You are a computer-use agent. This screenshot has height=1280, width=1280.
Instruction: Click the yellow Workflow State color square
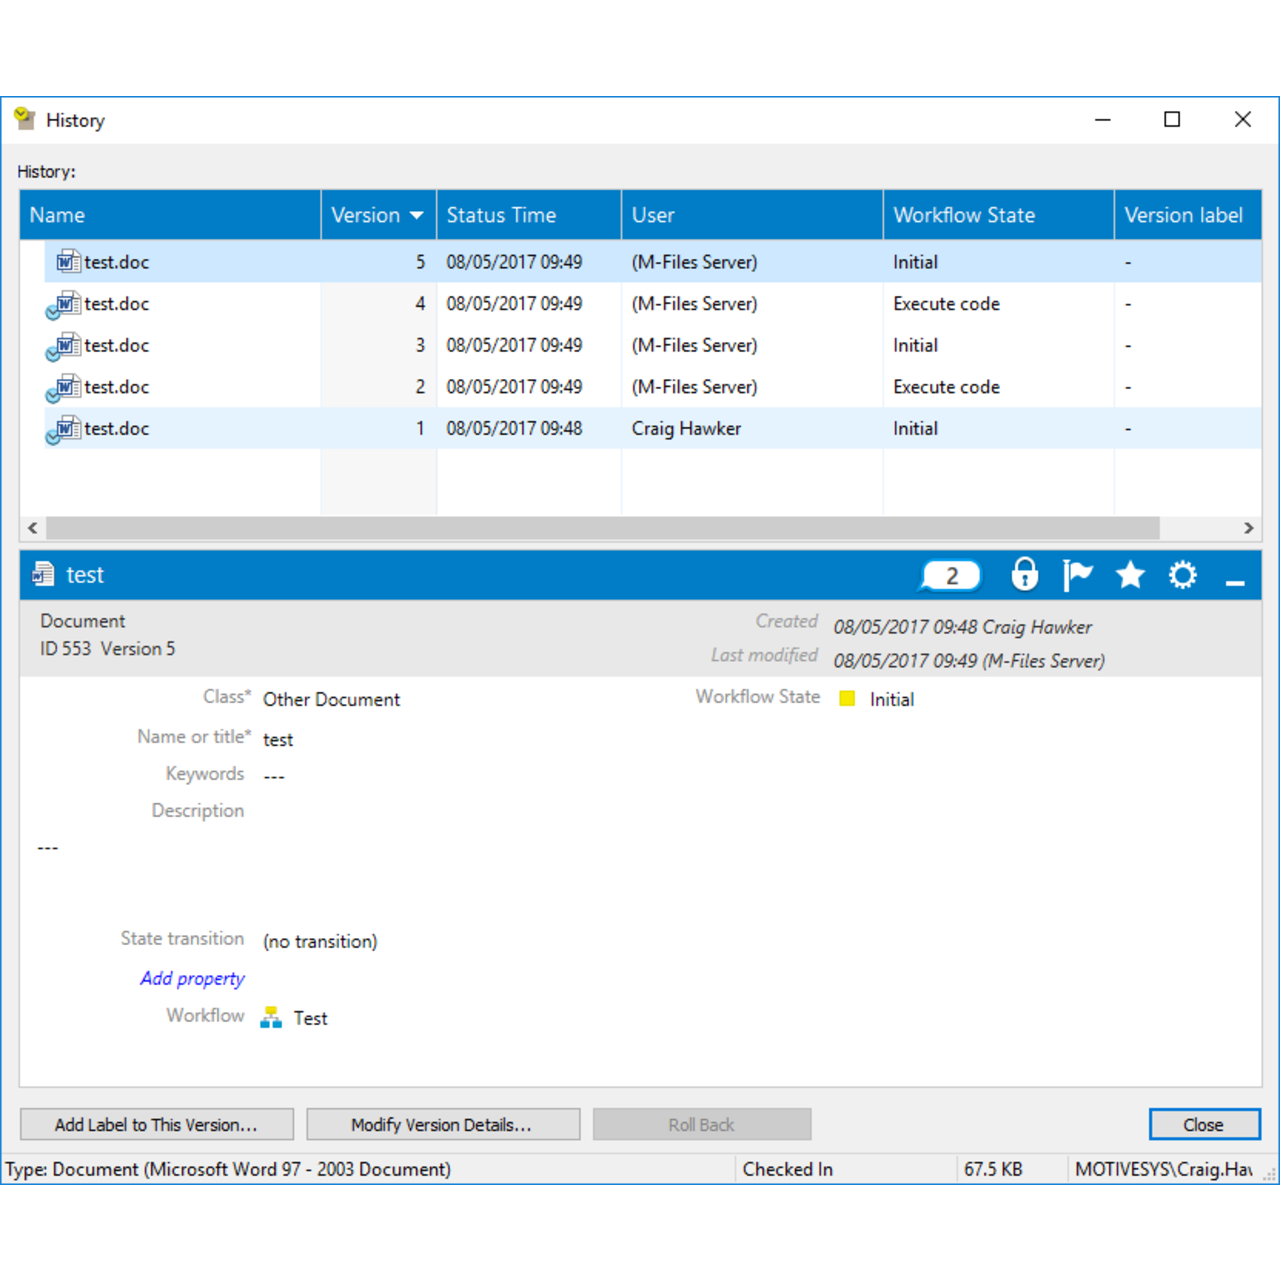click(x=846, y=698)
